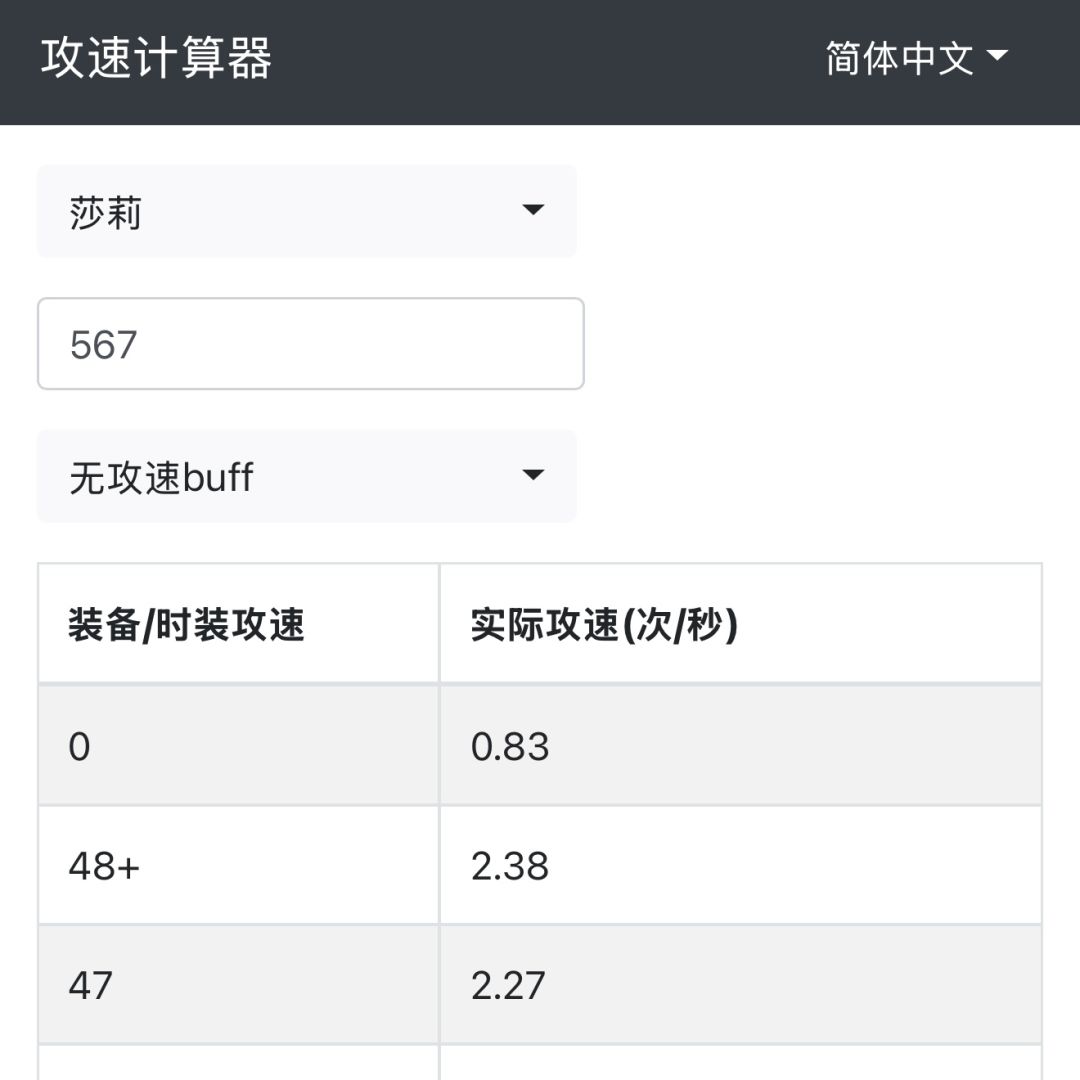Expand the 无攻速buff dropdown
This screenshot has height=1080, width=1080.
point(300,476)
